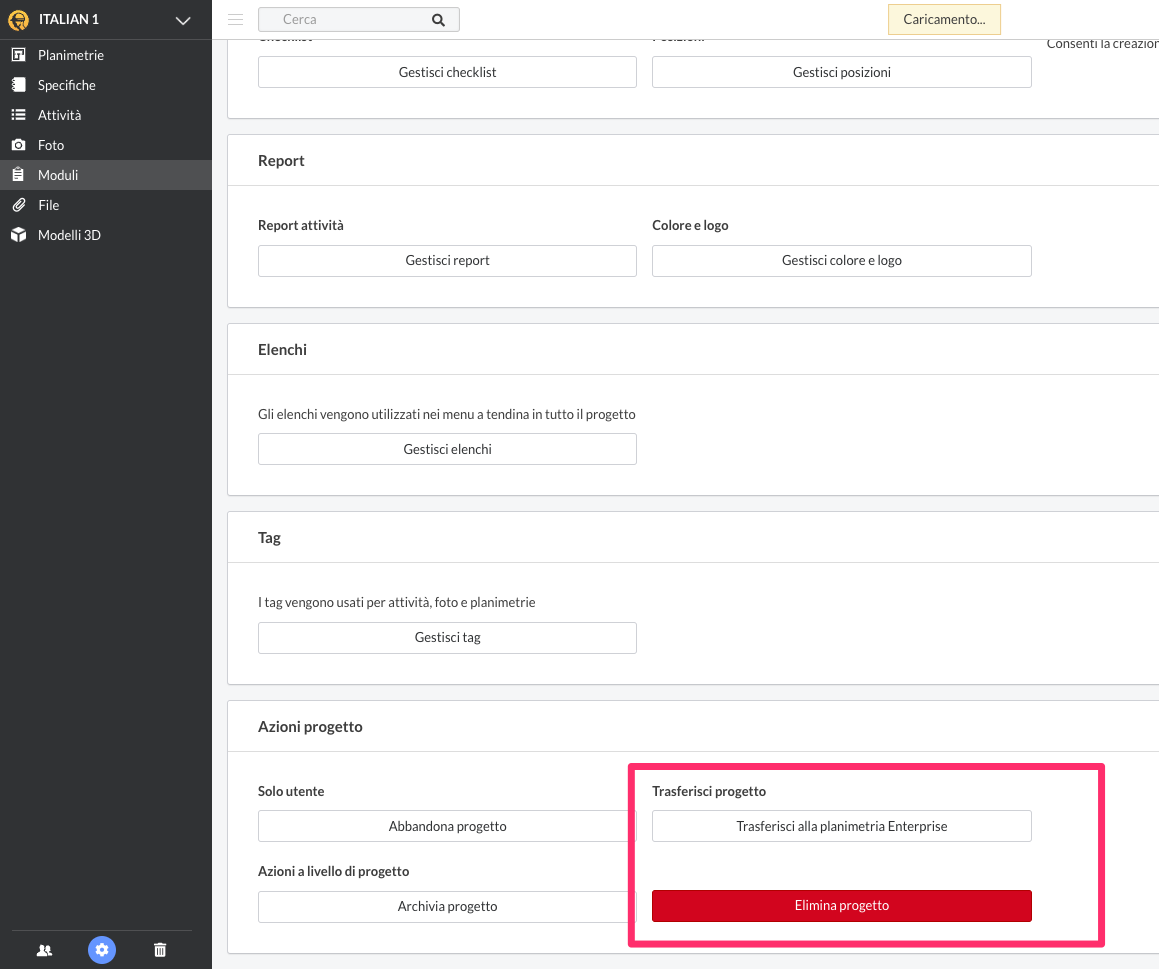Toggle the hamburger menu to collapse sidebar
Screen dimensions: 1159x969
[x=236, y=19]
